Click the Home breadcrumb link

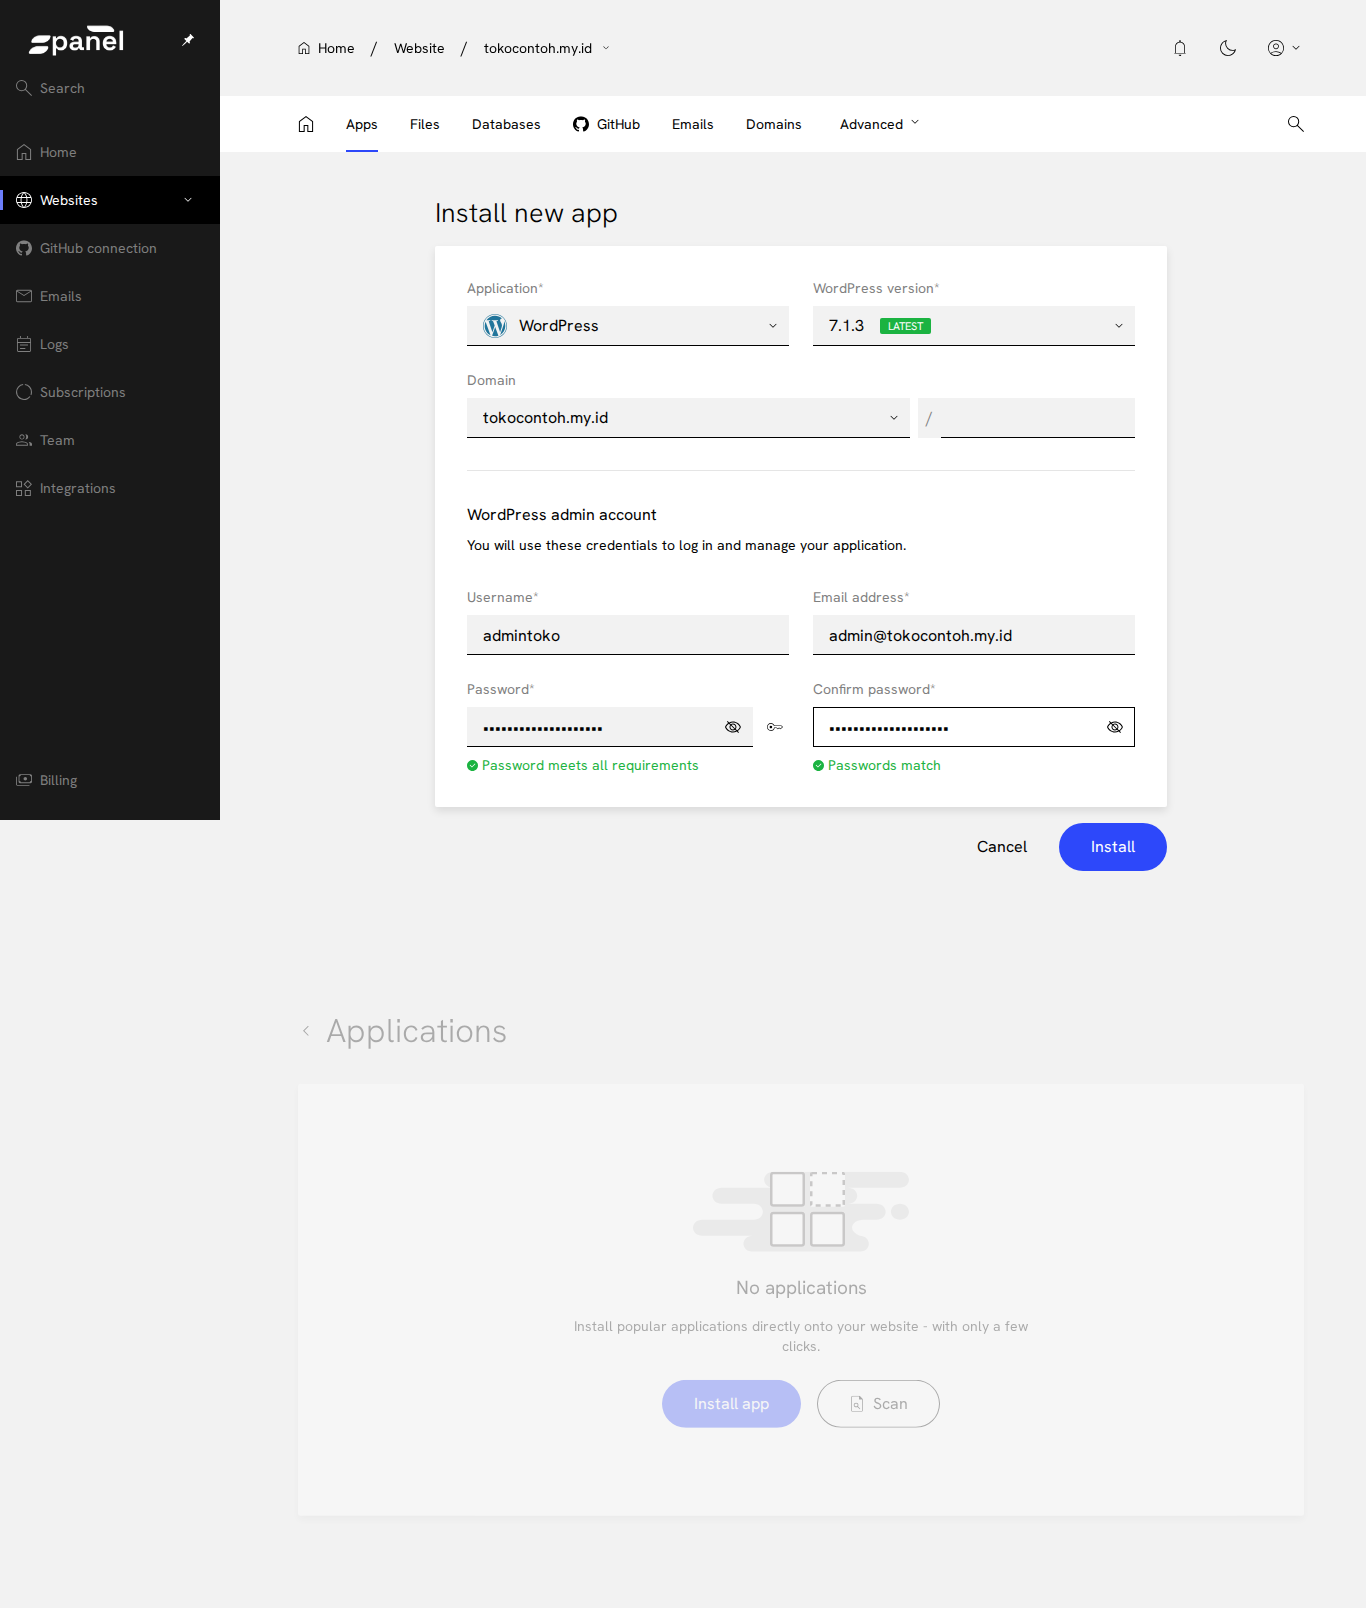[x=326, y=48]
